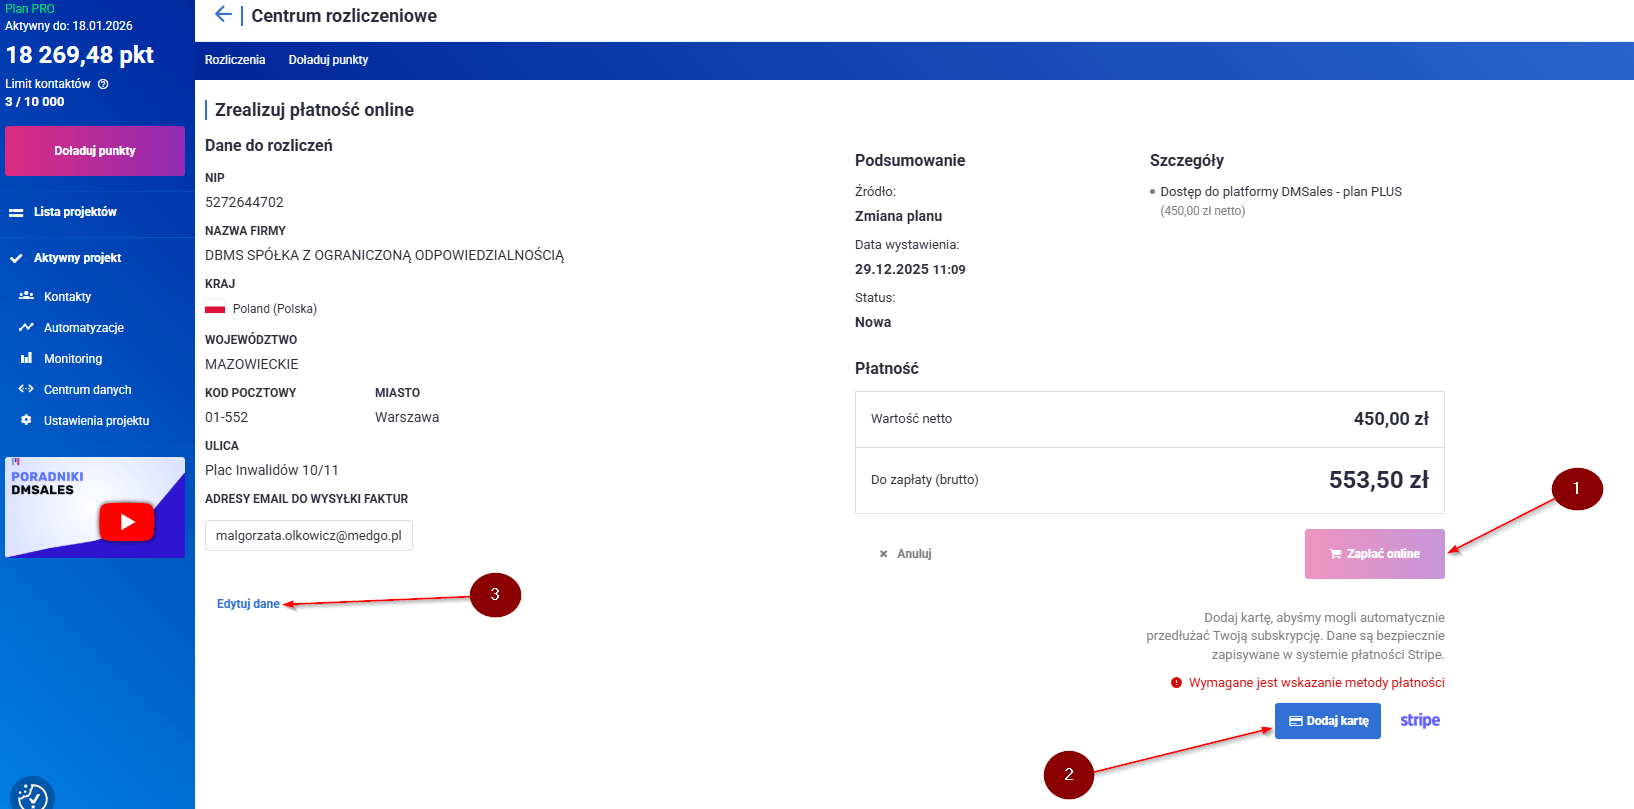Click the Zapłać online button
This screenshot has height=809, width=1634.
[x=1374, y=554]
